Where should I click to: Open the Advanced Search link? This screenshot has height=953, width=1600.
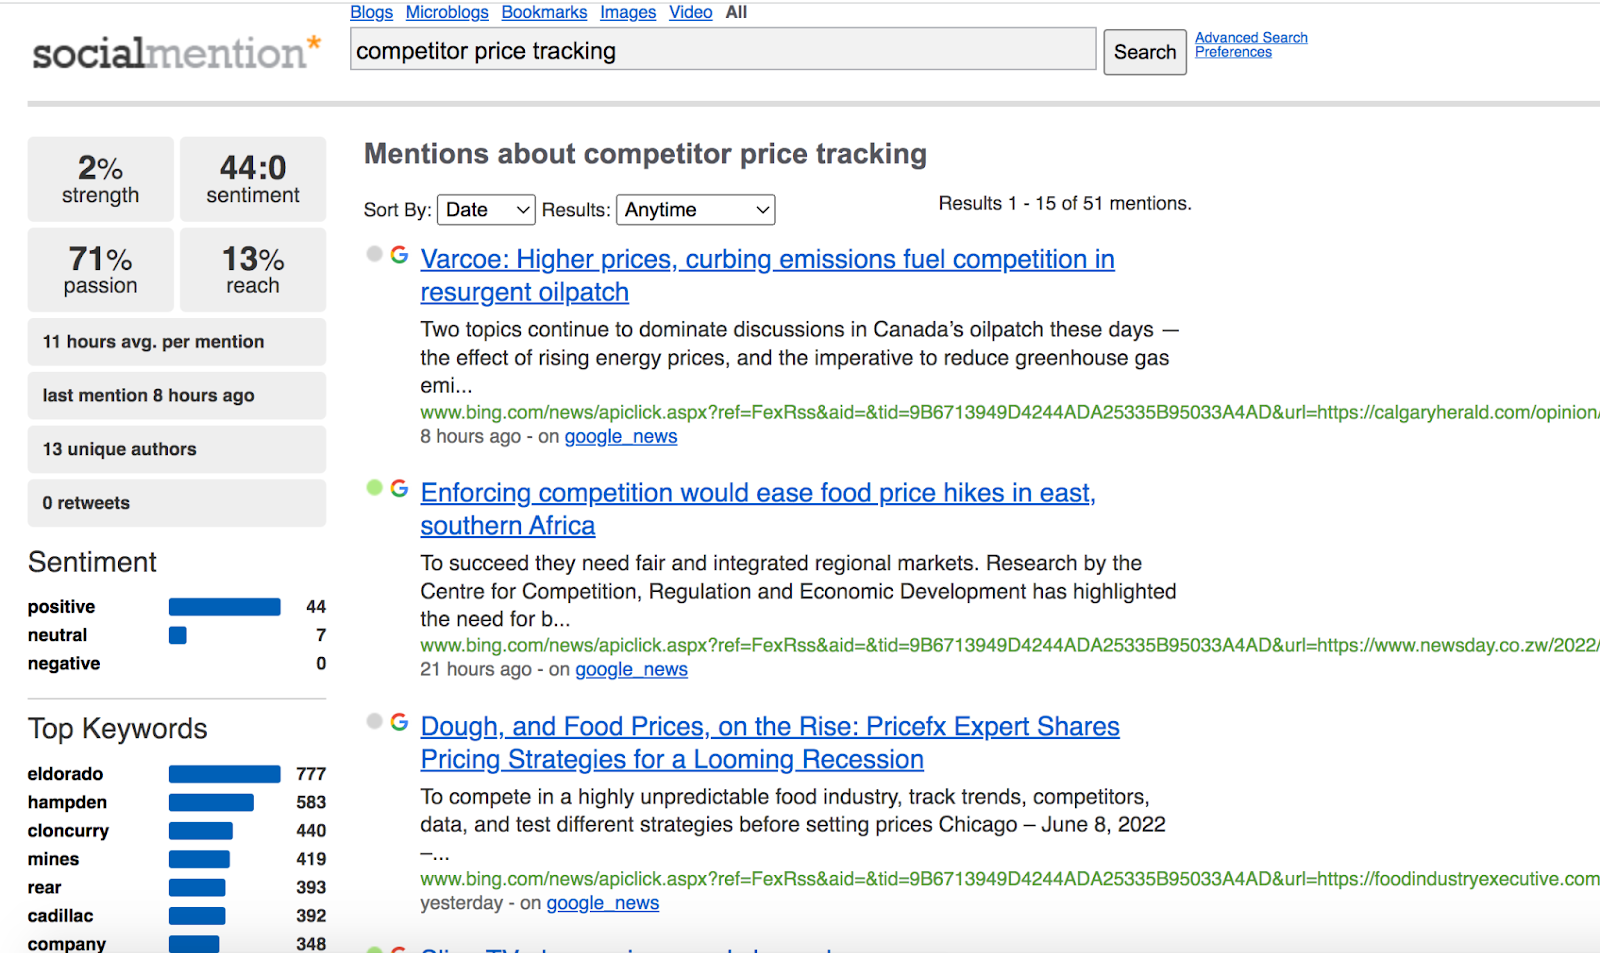1251,37
